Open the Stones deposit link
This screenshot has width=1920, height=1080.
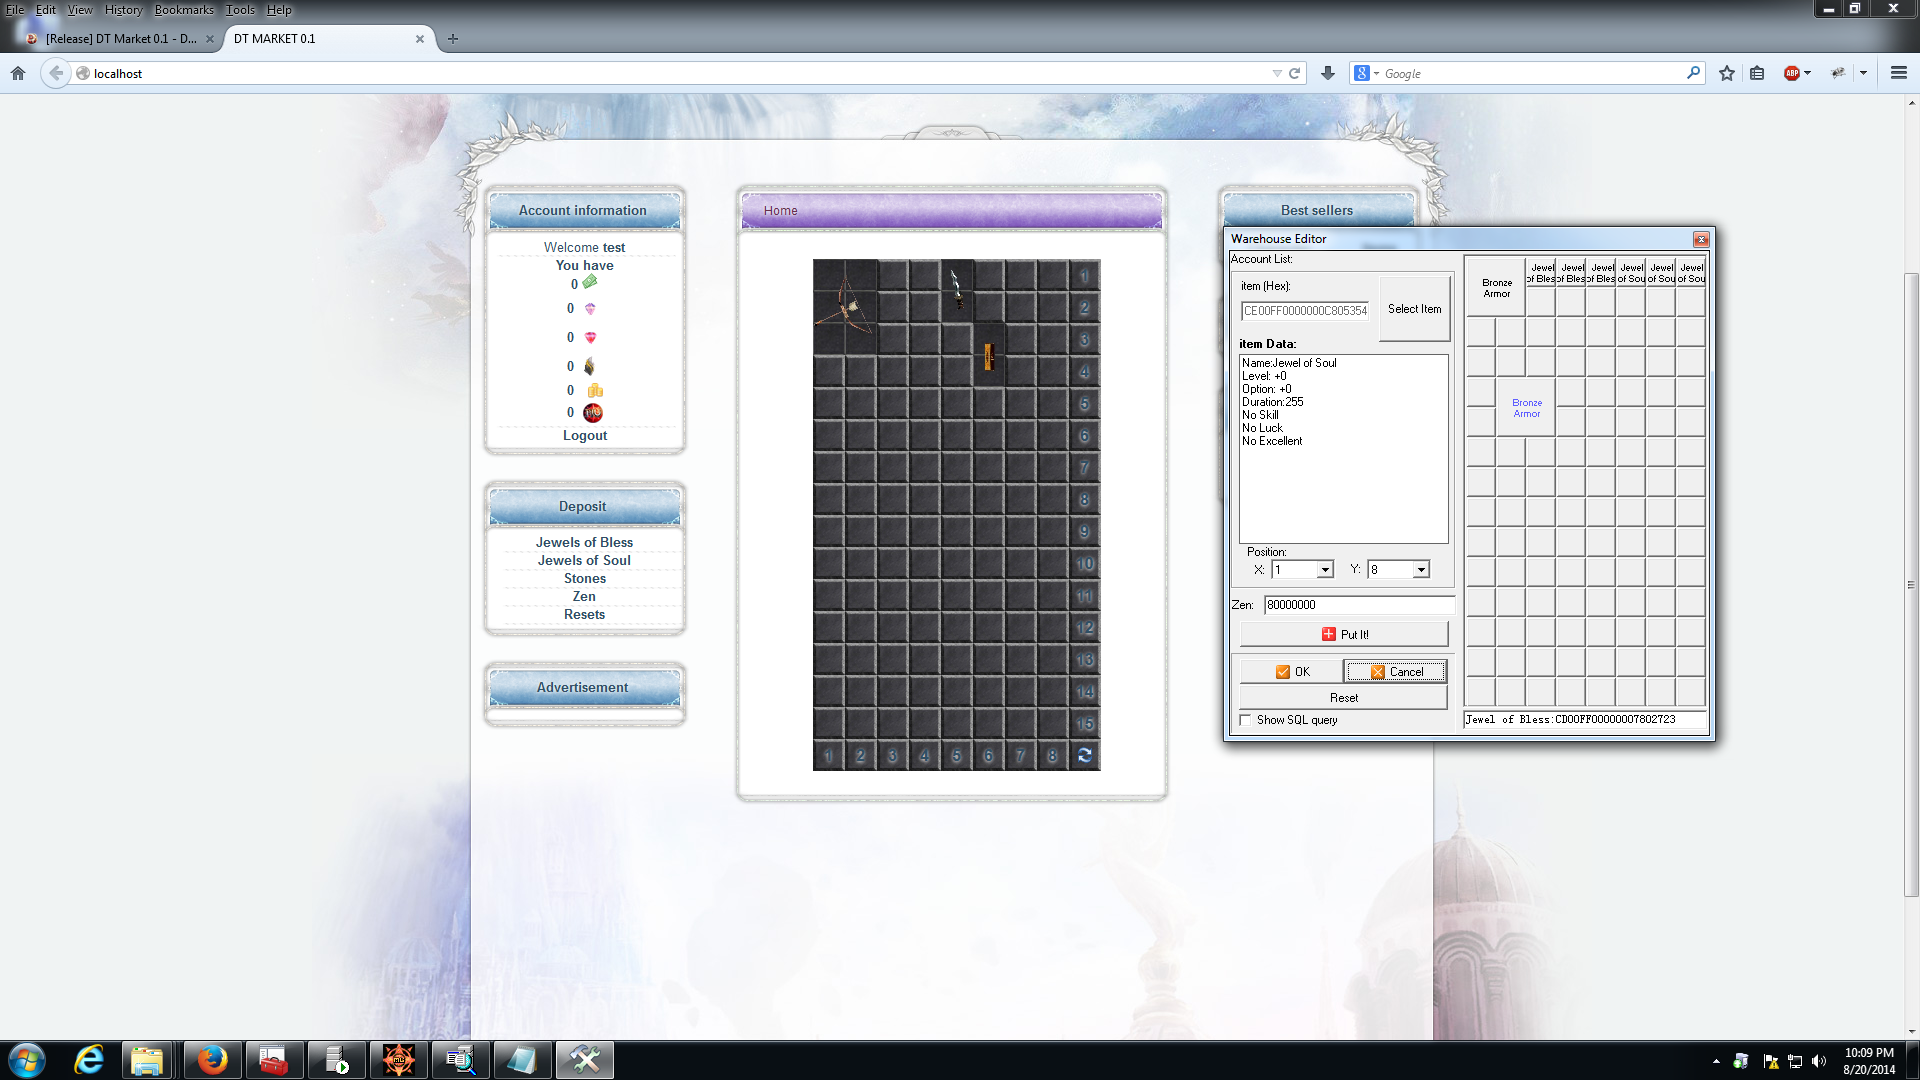585,579
